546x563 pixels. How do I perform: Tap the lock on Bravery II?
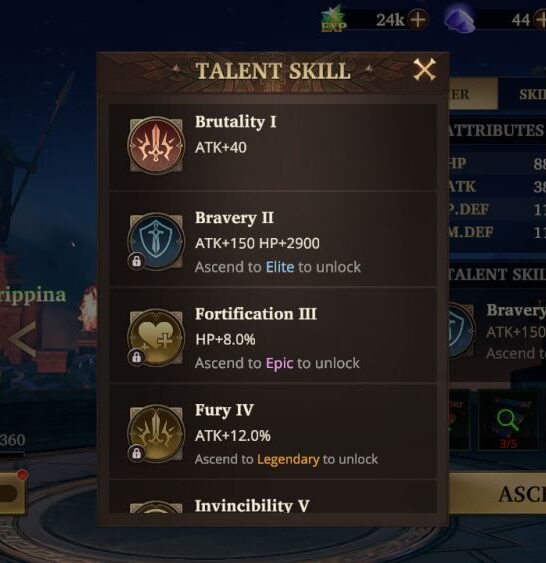tap(136, 261)
